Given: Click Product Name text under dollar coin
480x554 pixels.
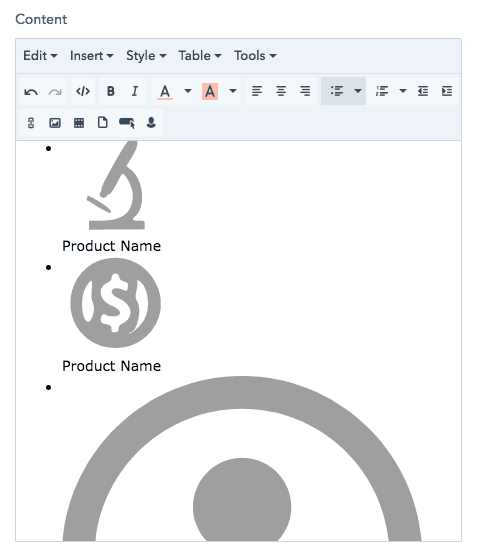Looking at the screenshot, I should [112, 366].
